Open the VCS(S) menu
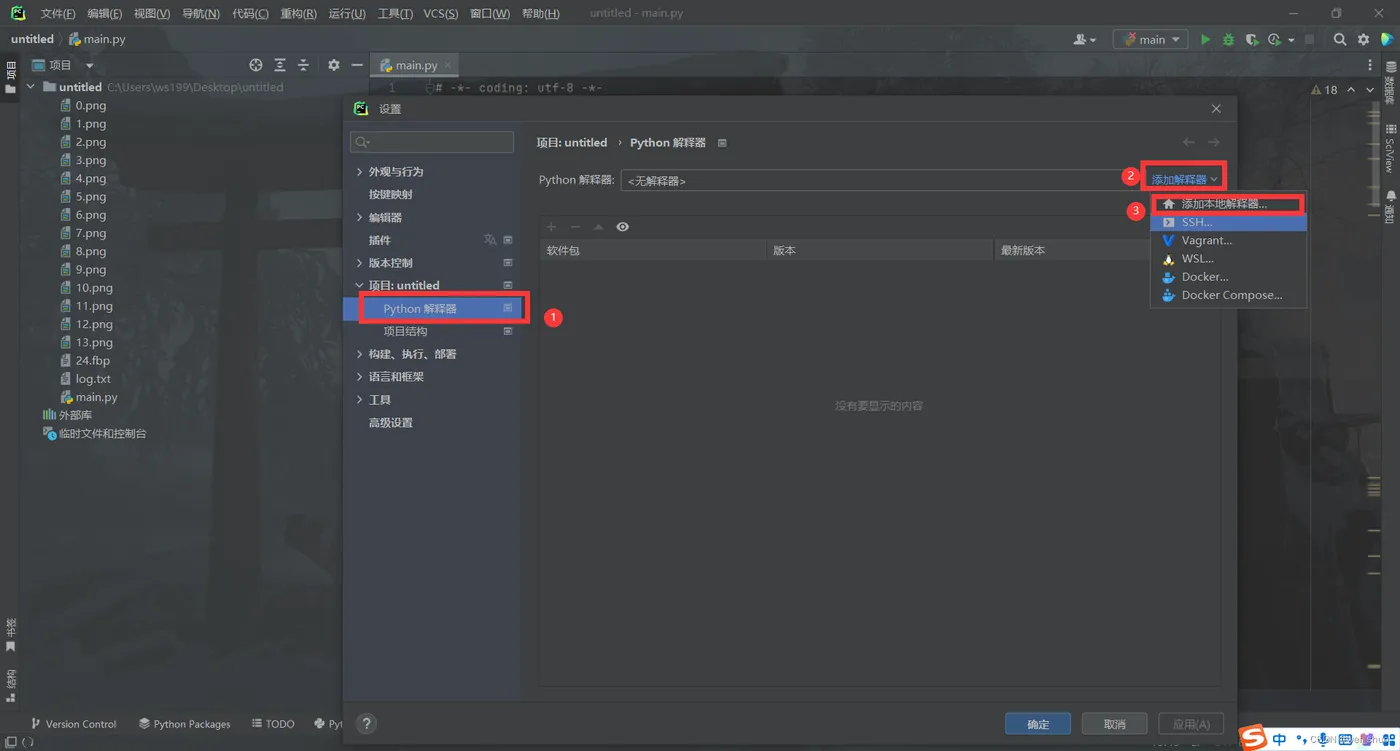The width and height of the screenshot is (1400, 751). click(441, 14)
